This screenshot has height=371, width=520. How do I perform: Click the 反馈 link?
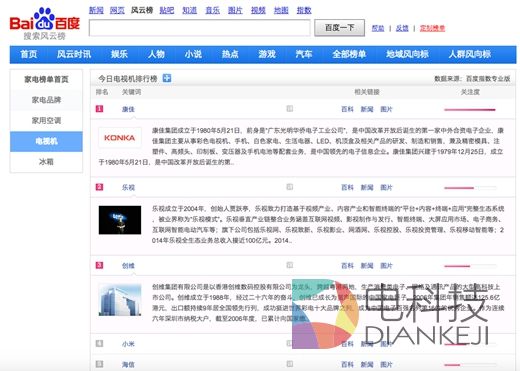[402, 28]
